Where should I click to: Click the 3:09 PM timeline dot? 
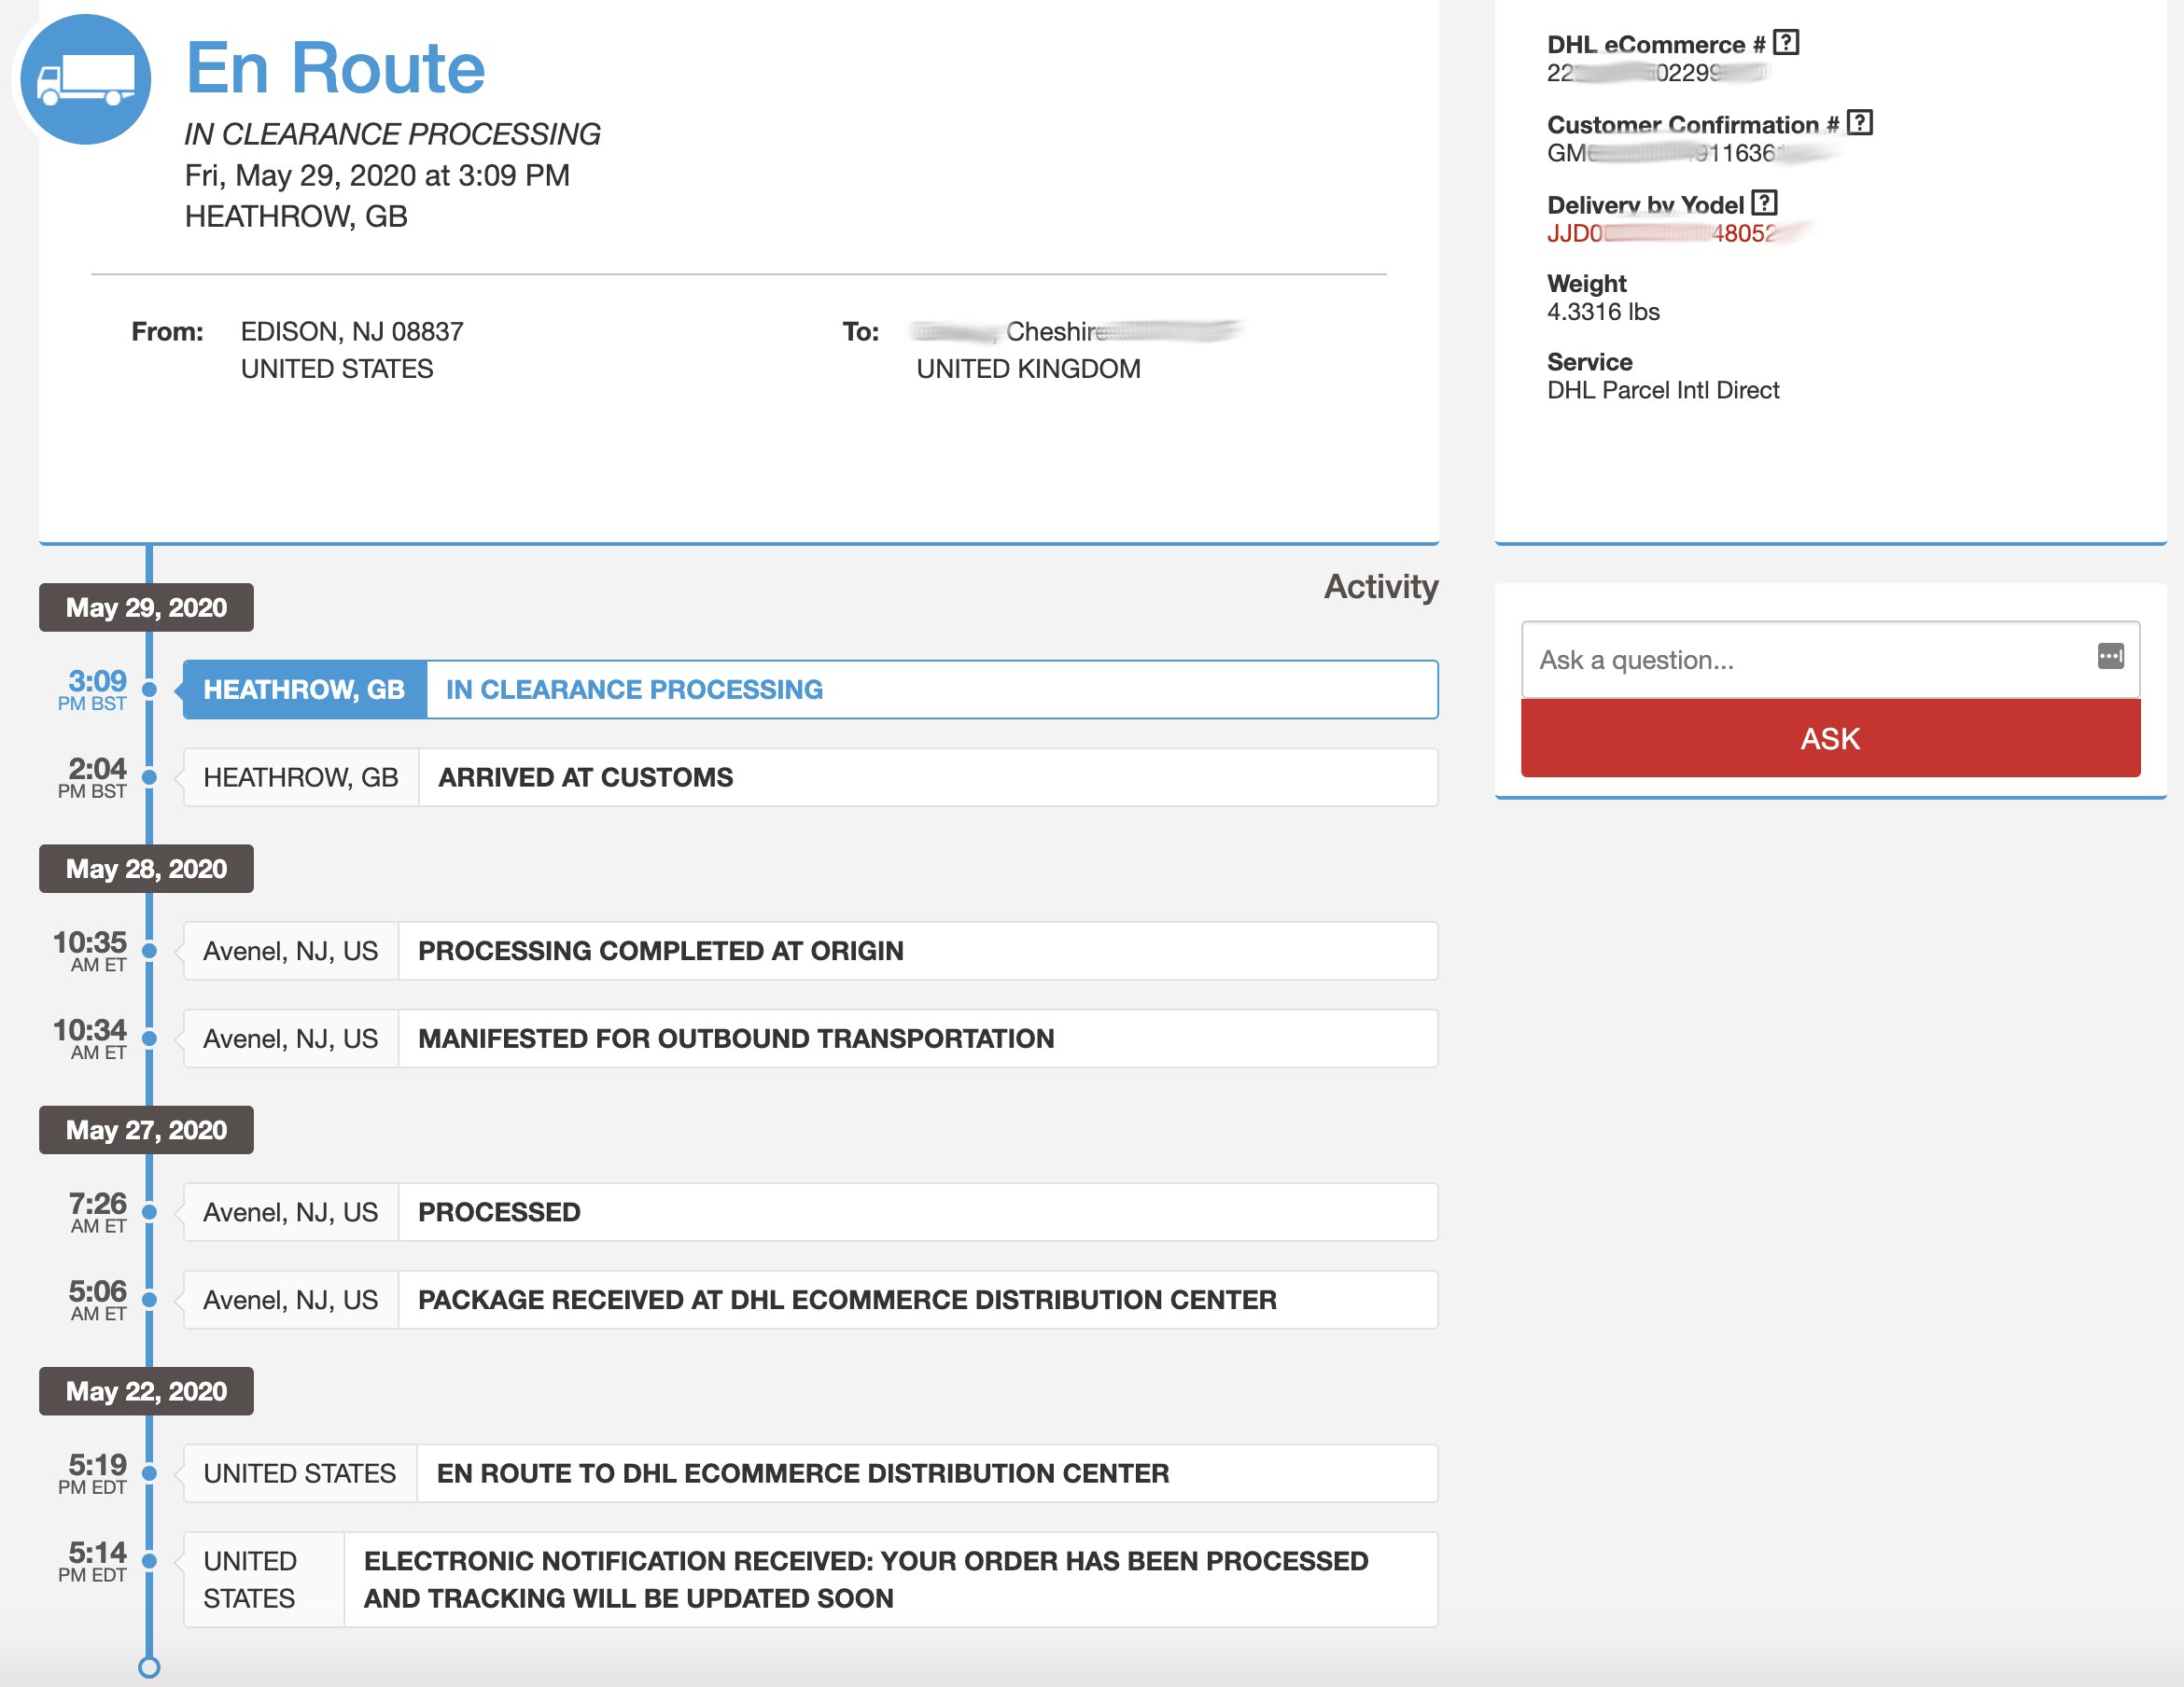coord(149,690)
